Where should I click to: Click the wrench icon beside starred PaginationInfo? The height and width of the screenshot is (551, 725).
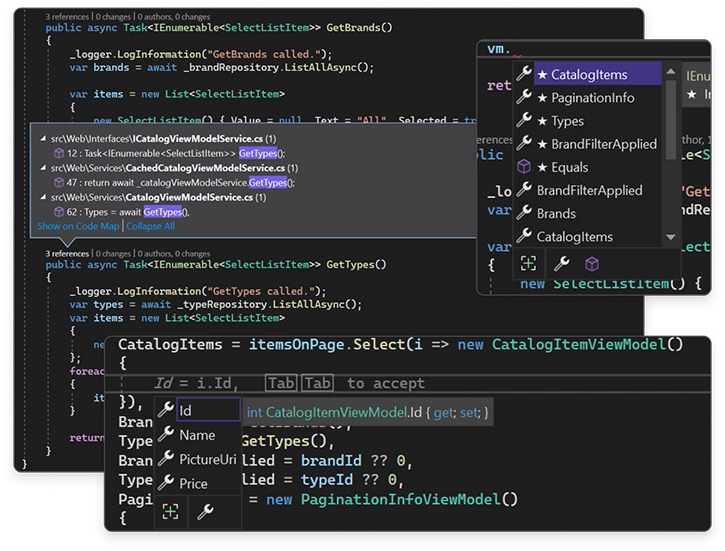point(523,98)
